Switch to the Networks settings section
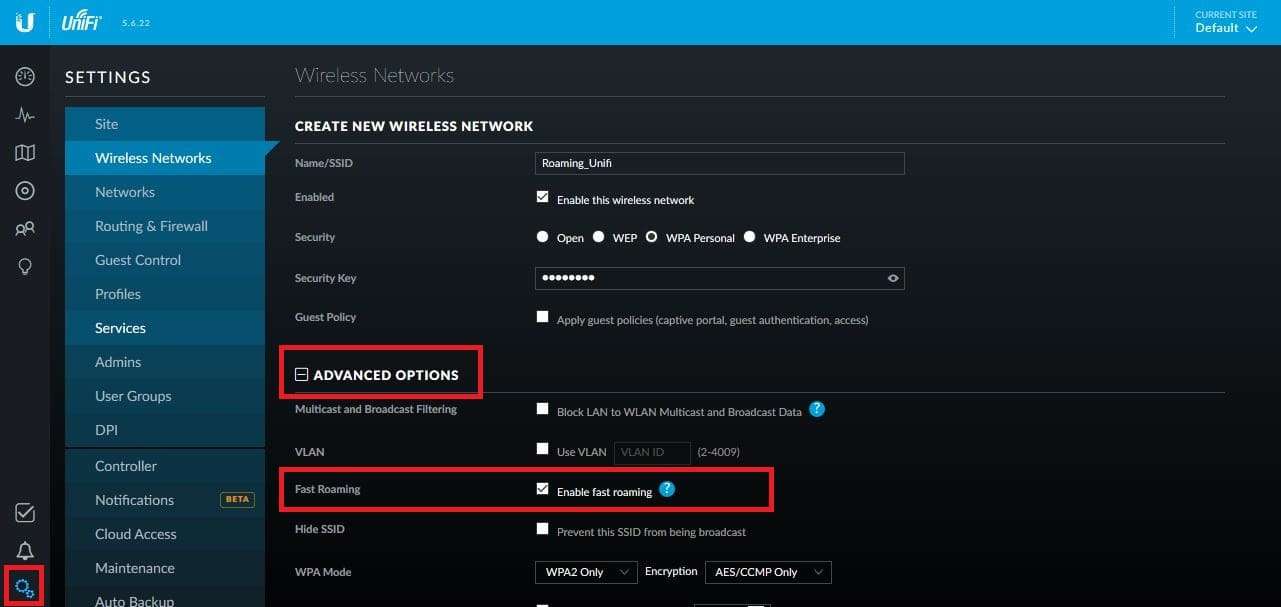Screen dimensions: 1281x607 pos(125,192)
